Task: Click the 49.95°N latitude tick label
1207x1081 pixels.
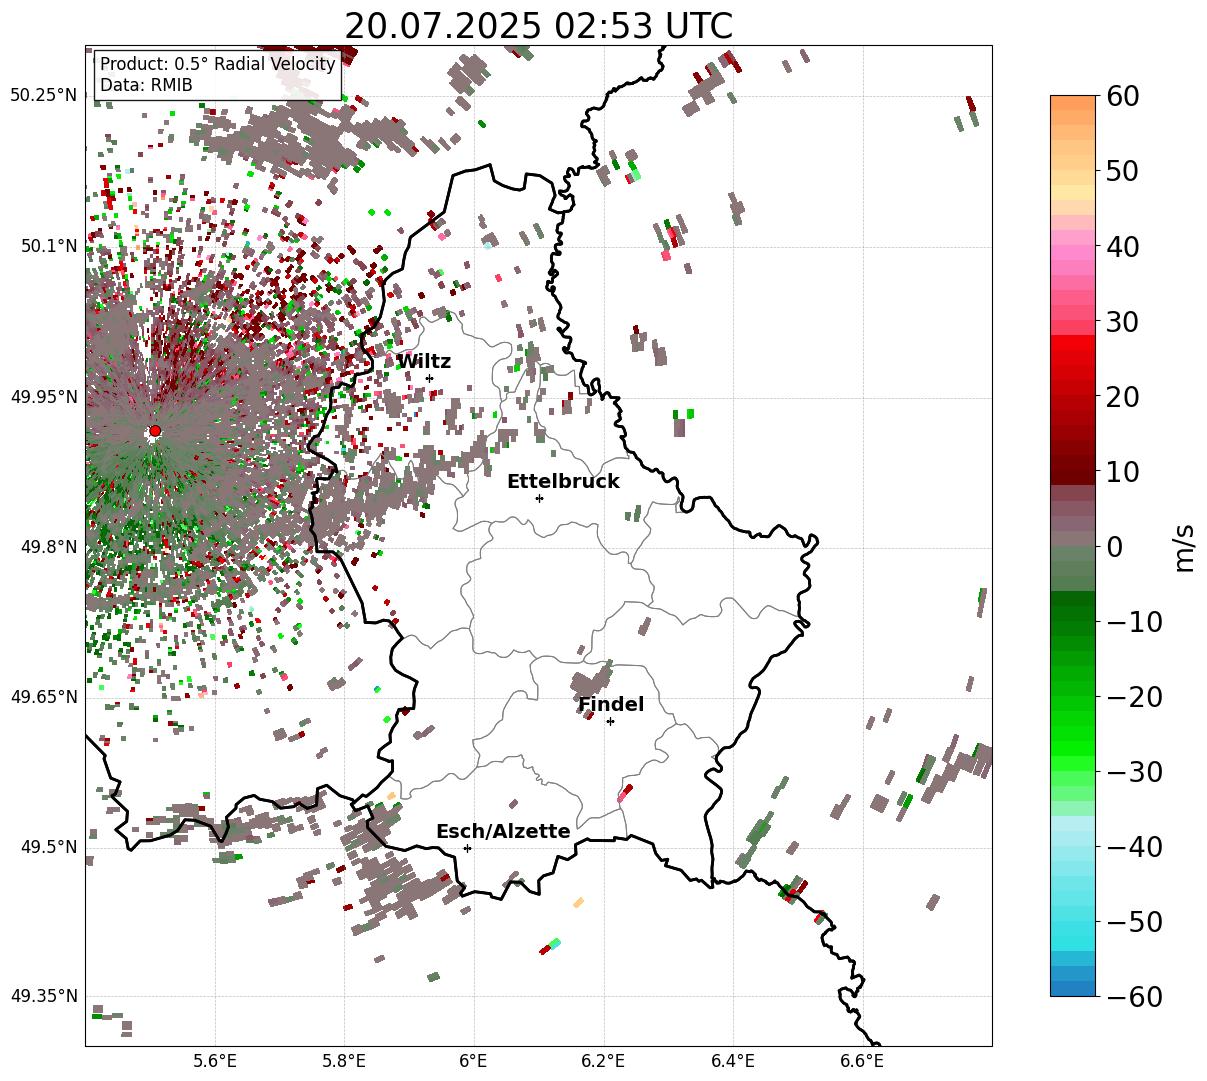Action: point(43,397)
